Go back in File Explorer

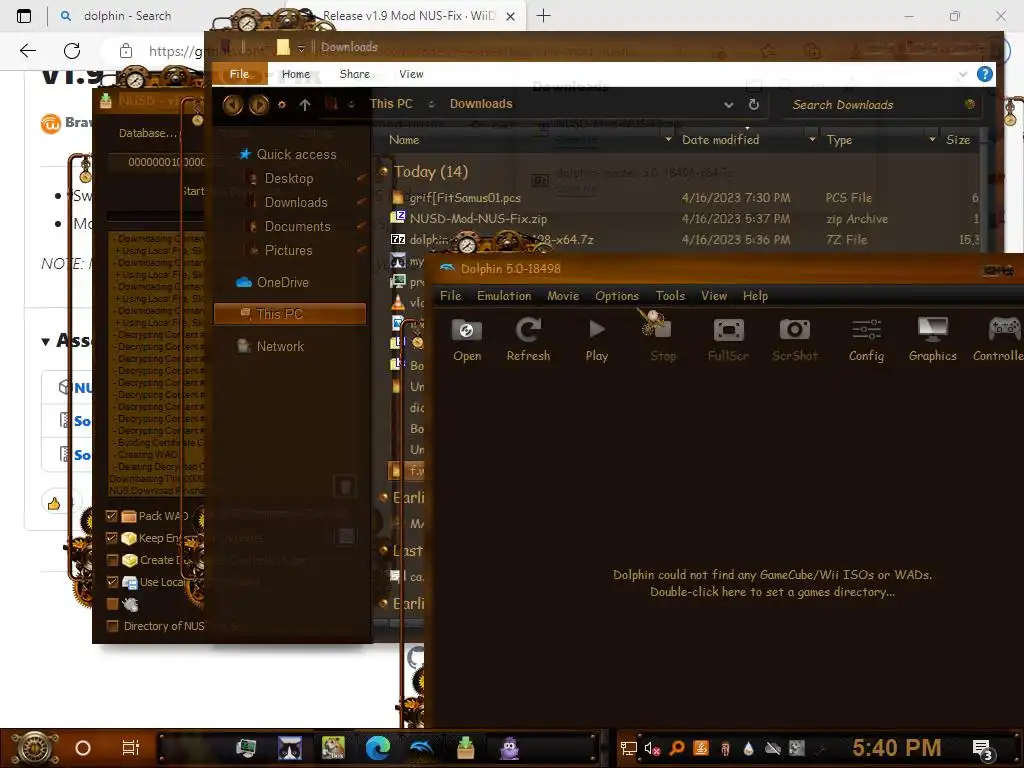[233, 104]
